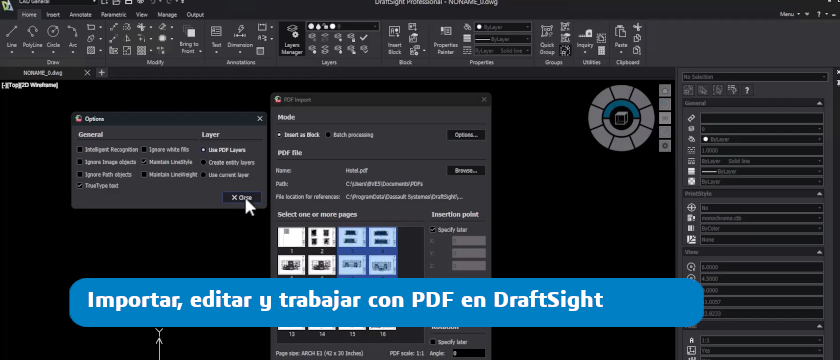Click the eraser icon in Modify
The image size is (840, 360).
(161, 27)
